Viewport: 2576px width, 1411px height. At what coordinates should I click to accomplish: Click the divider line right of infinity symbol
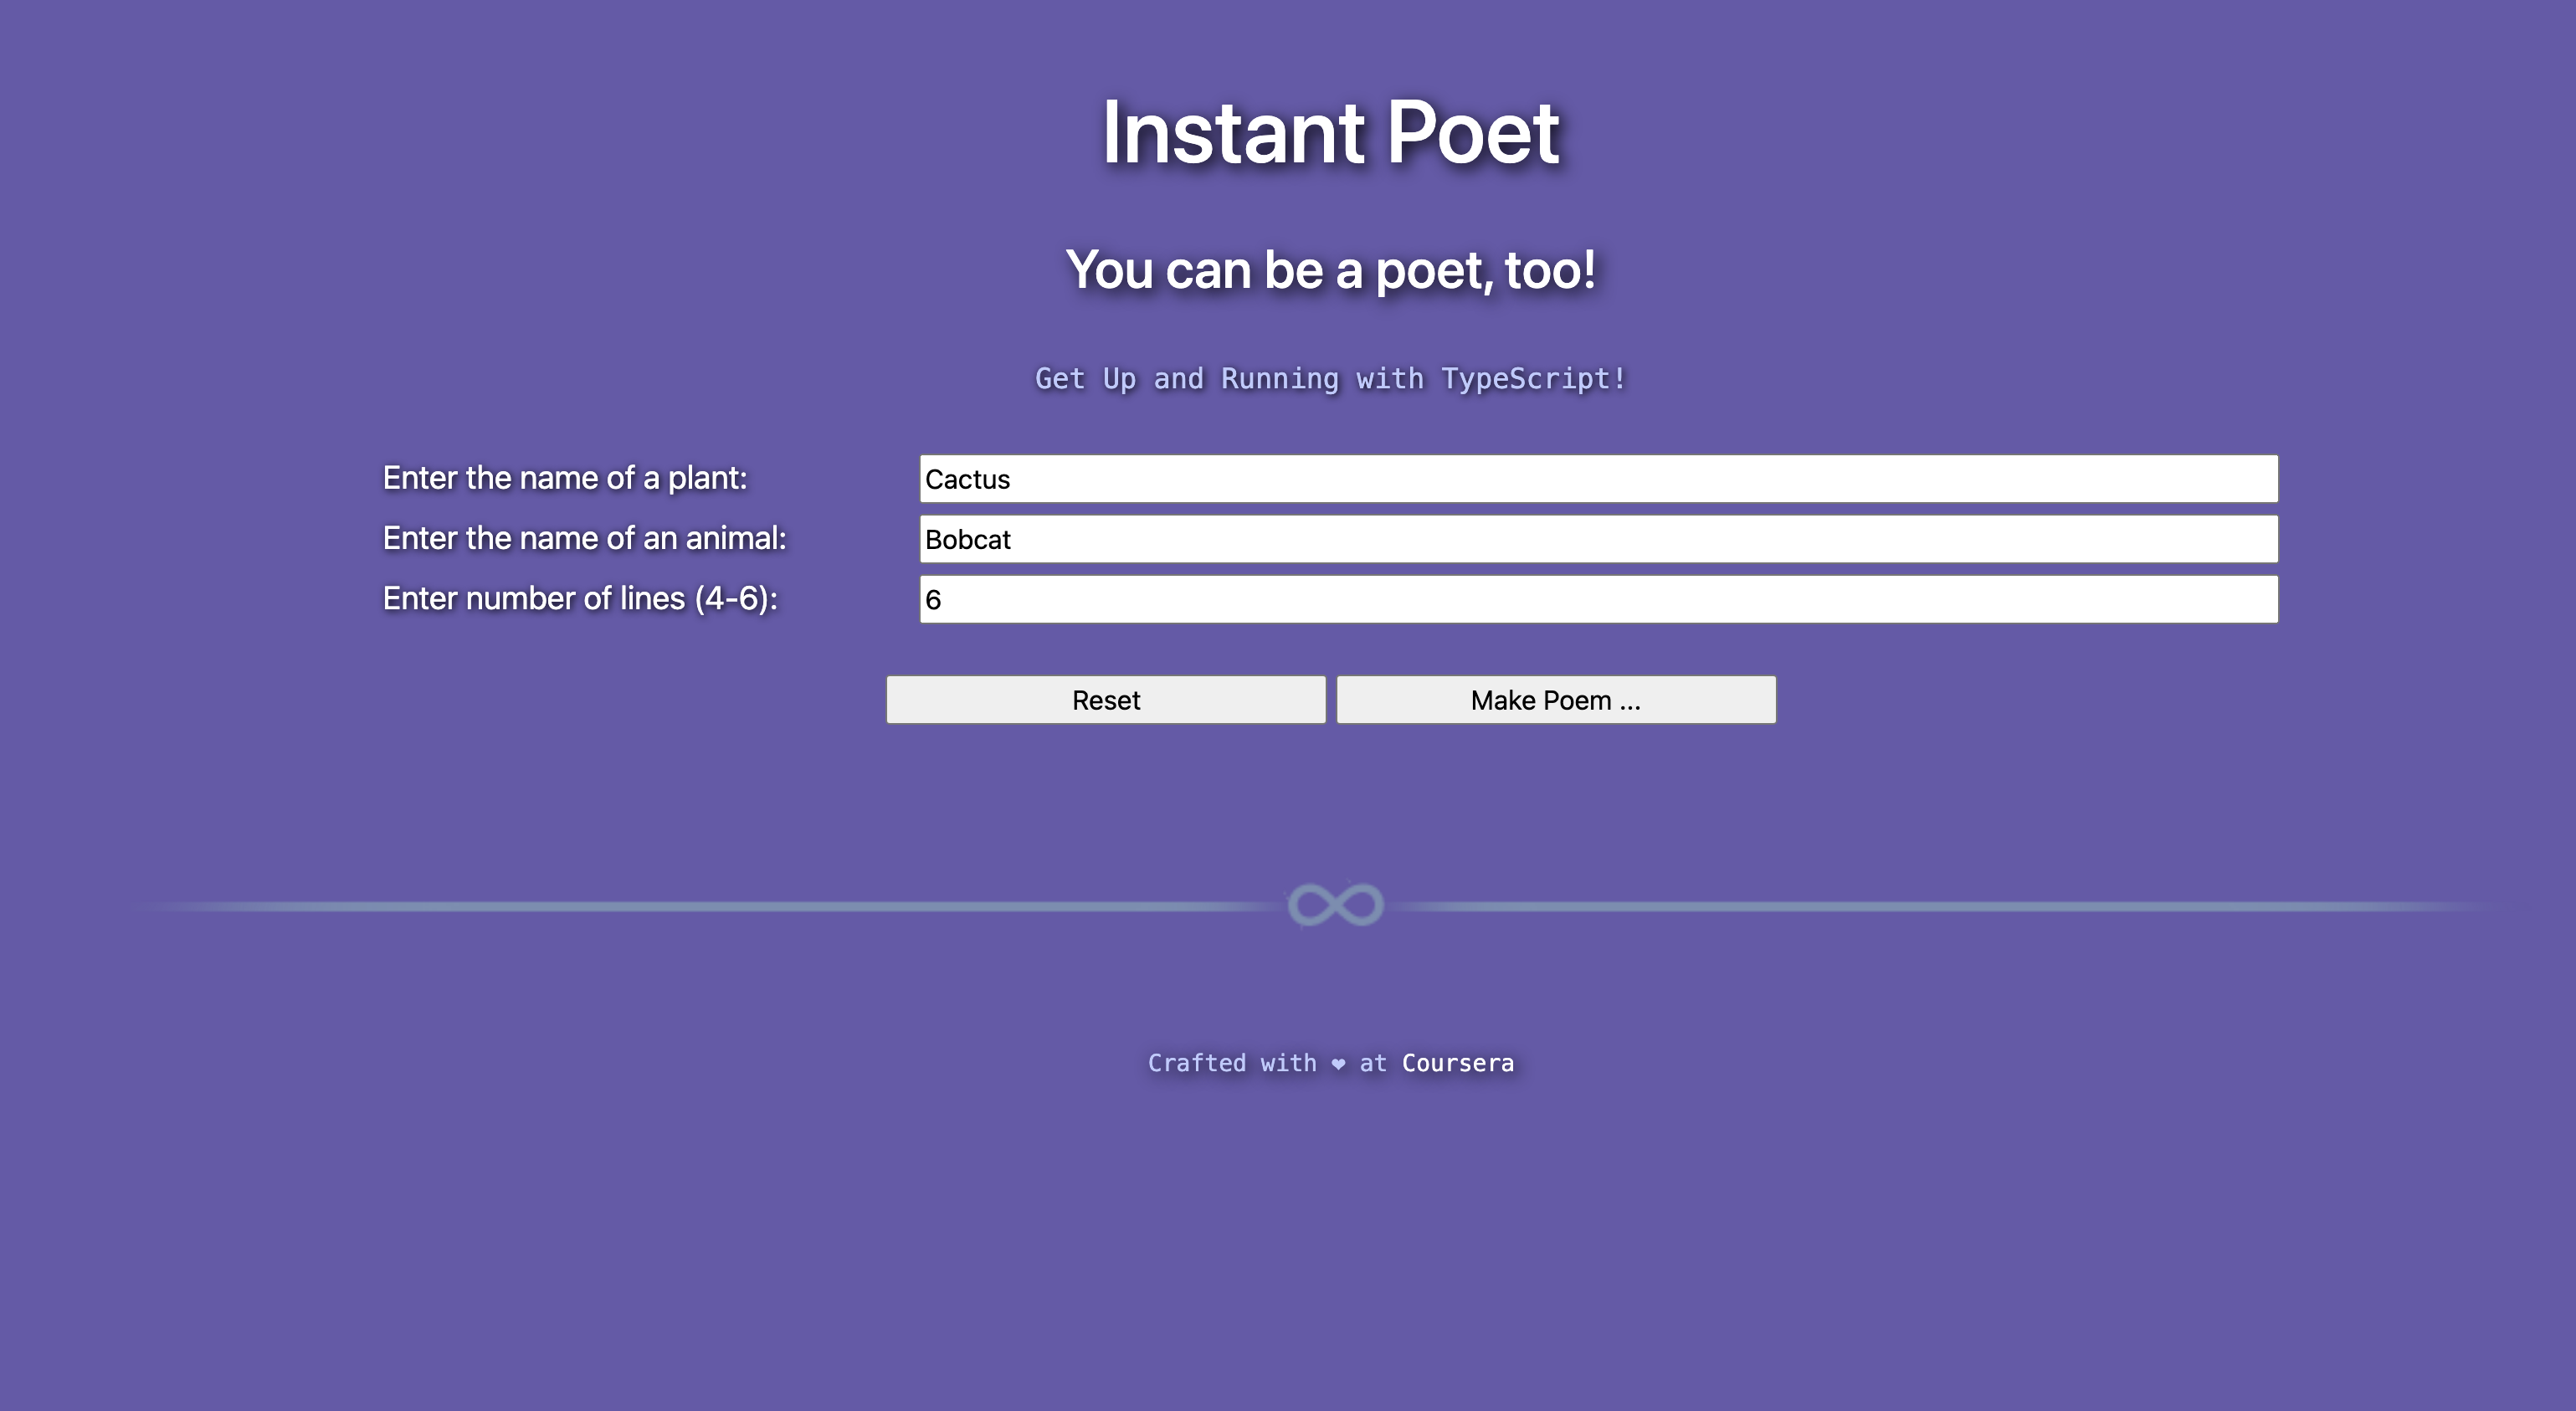(x=1950, y=906)
